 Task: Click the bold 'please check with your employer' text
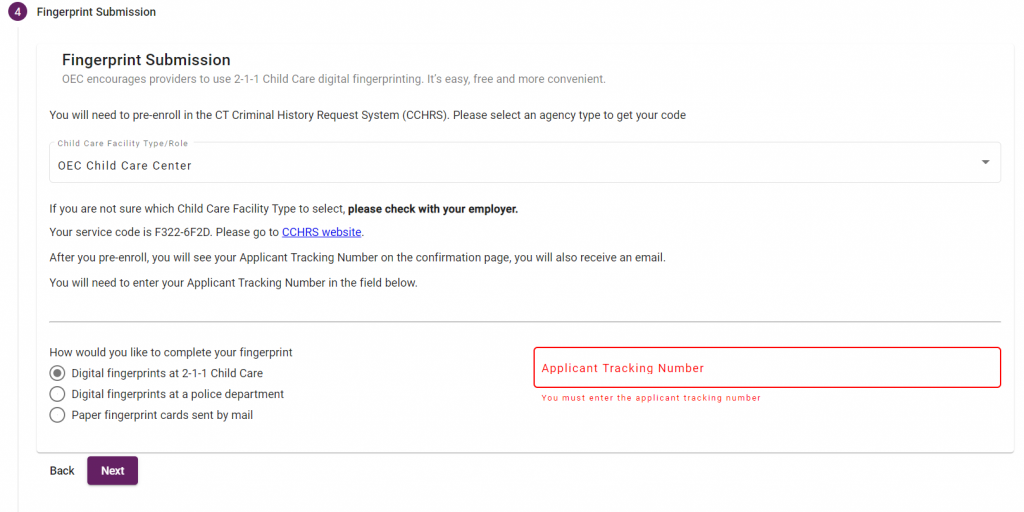click(x=432, y=210)
